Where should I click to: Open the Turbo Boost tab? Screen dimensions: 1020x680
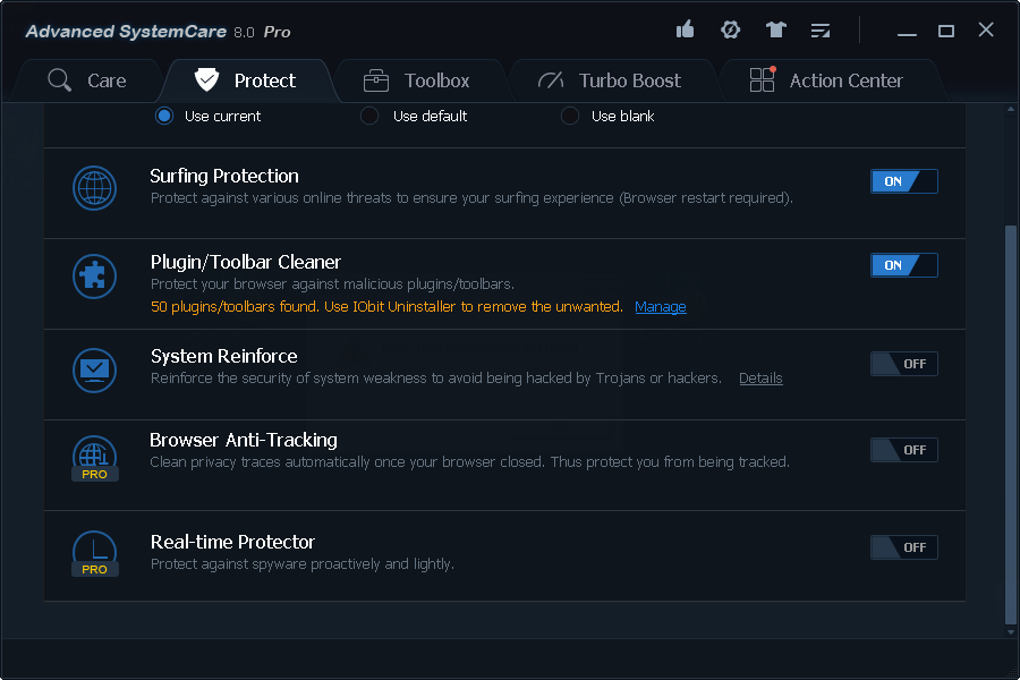point(610,81)
